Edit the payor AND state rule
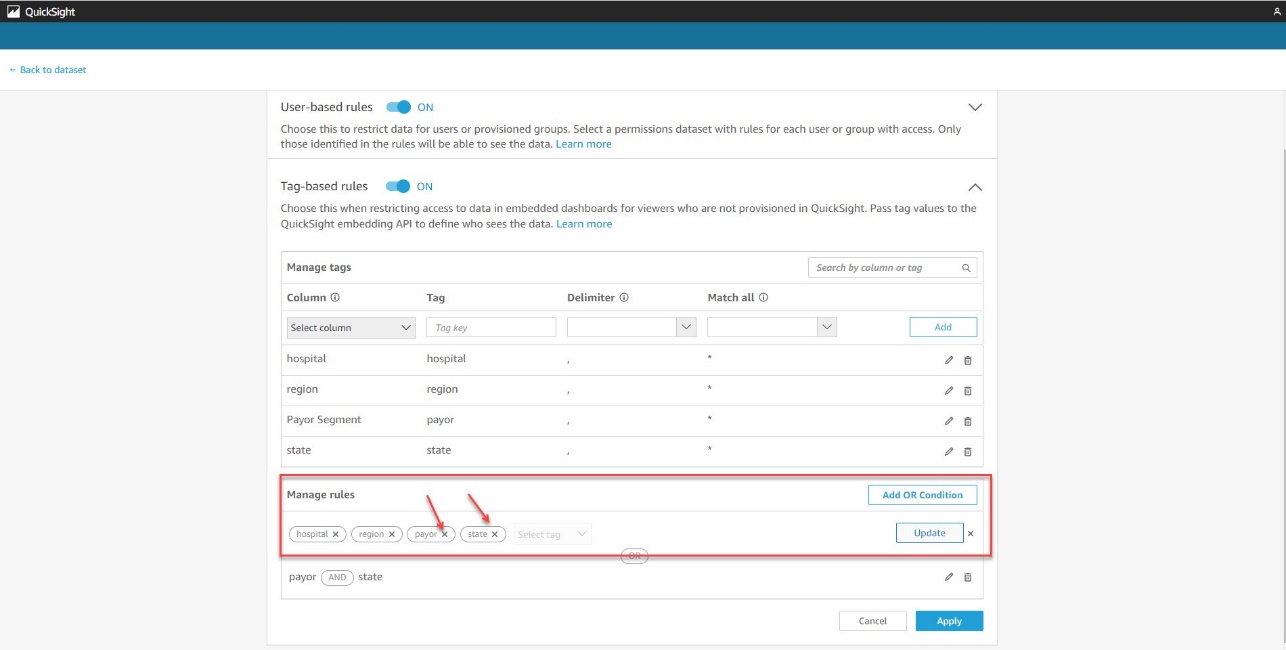 (949, 577)
